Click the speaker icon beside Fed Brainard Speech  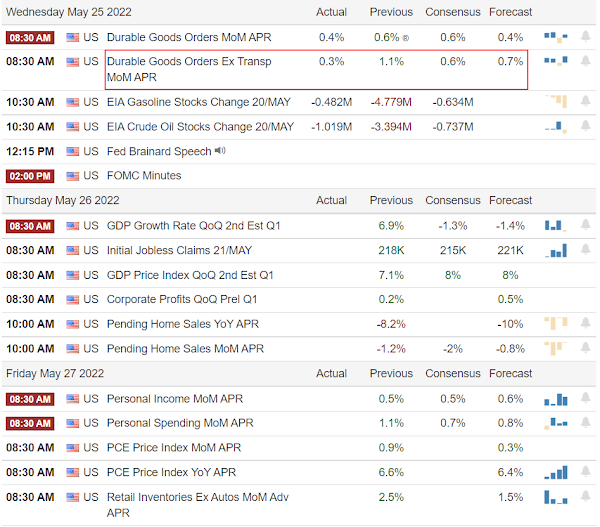220,151
